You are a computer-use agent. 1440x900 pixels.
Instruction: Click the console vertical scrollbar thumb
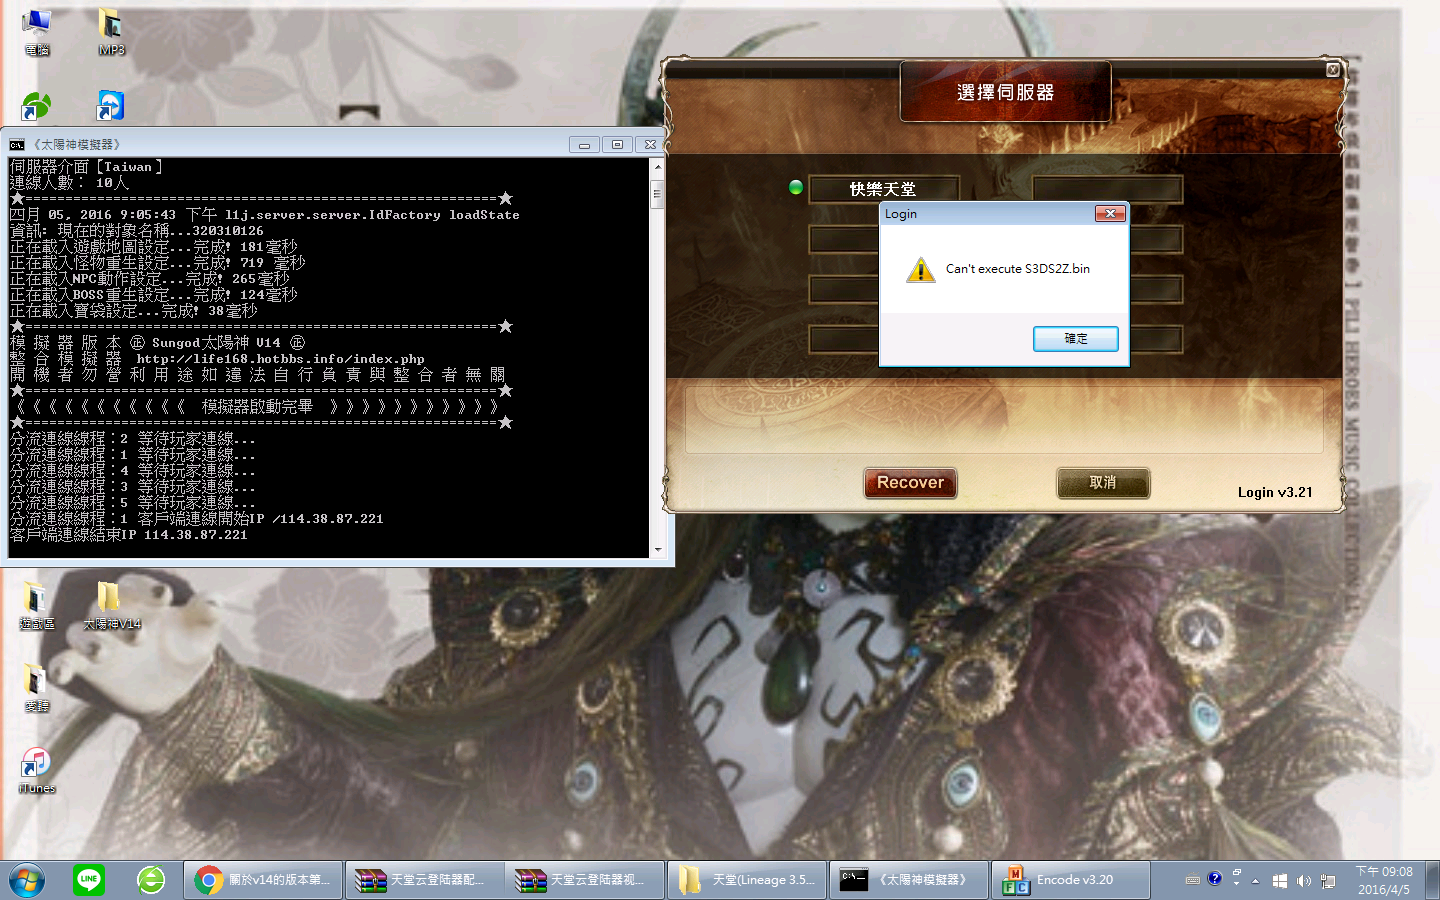tap(657, 193)
